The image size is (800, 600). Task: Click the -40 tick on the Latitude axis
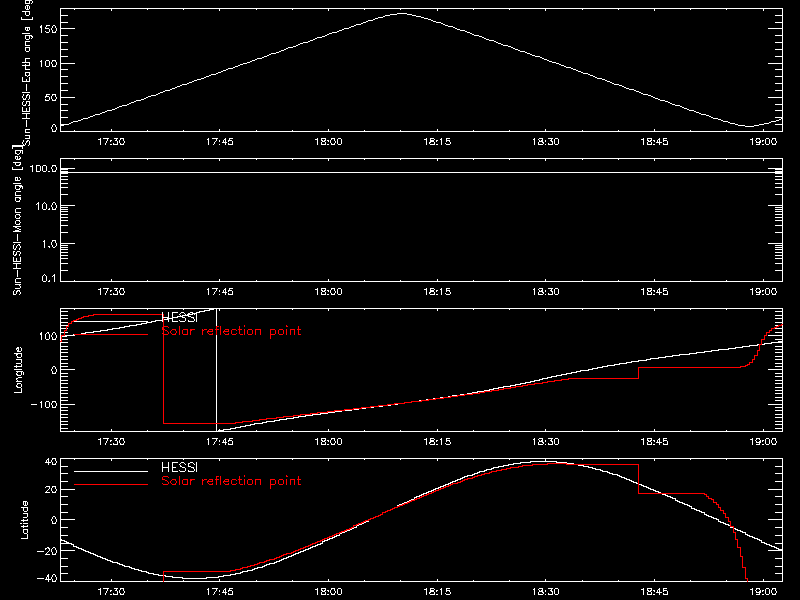[x=47, y=578]
